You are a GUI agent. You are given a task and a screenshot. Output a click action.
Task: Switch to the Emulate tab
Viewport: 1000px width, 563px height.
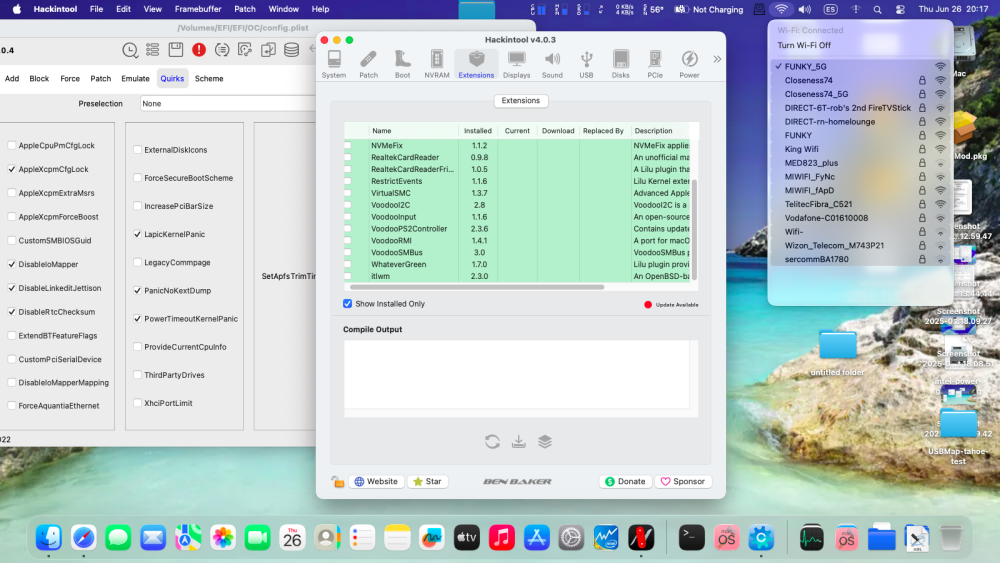click(135, 78)
